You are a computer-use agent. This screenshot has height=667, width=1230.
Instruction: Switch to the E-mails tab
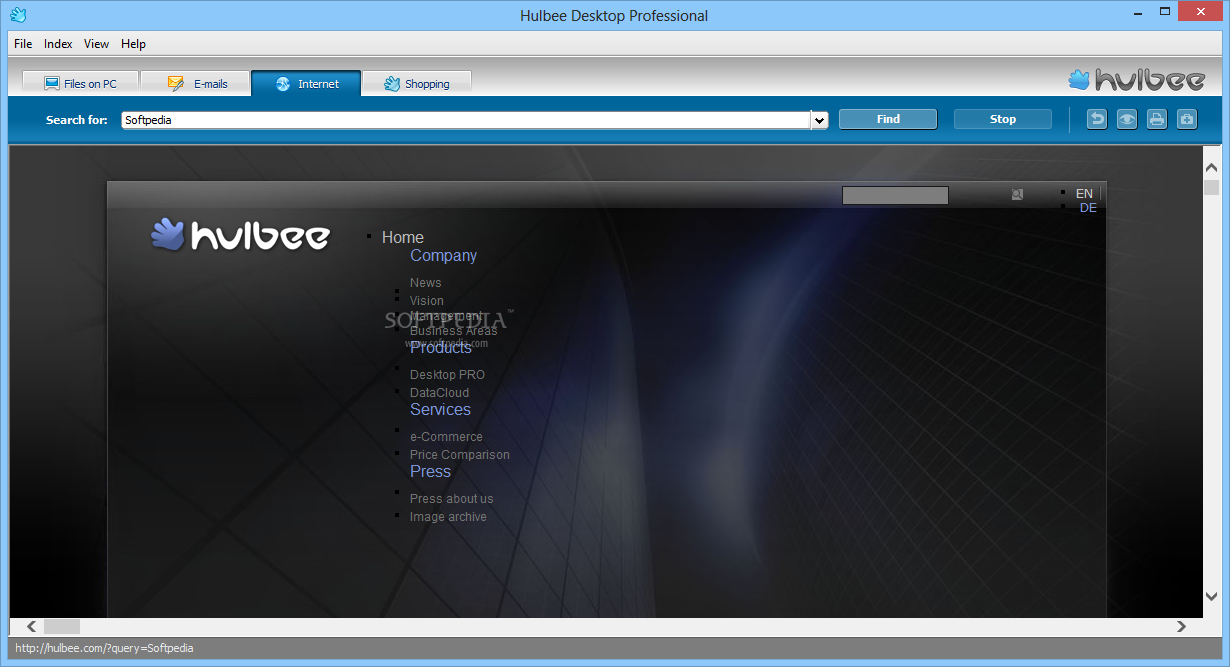[195, 84]
